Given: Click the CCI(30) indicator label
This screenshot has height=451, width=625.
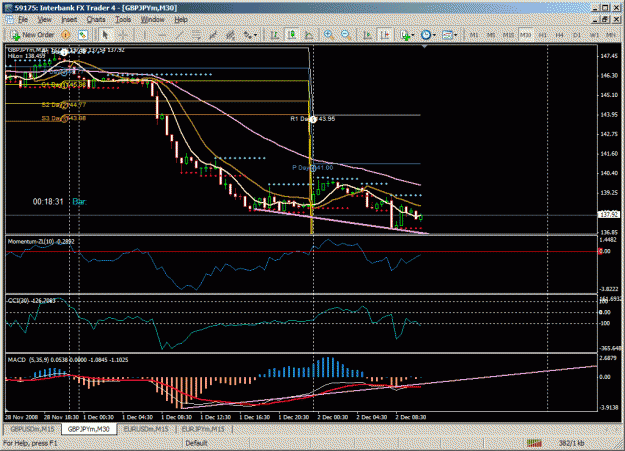Looking at the screenshot, I should click(x=31, y=301).
